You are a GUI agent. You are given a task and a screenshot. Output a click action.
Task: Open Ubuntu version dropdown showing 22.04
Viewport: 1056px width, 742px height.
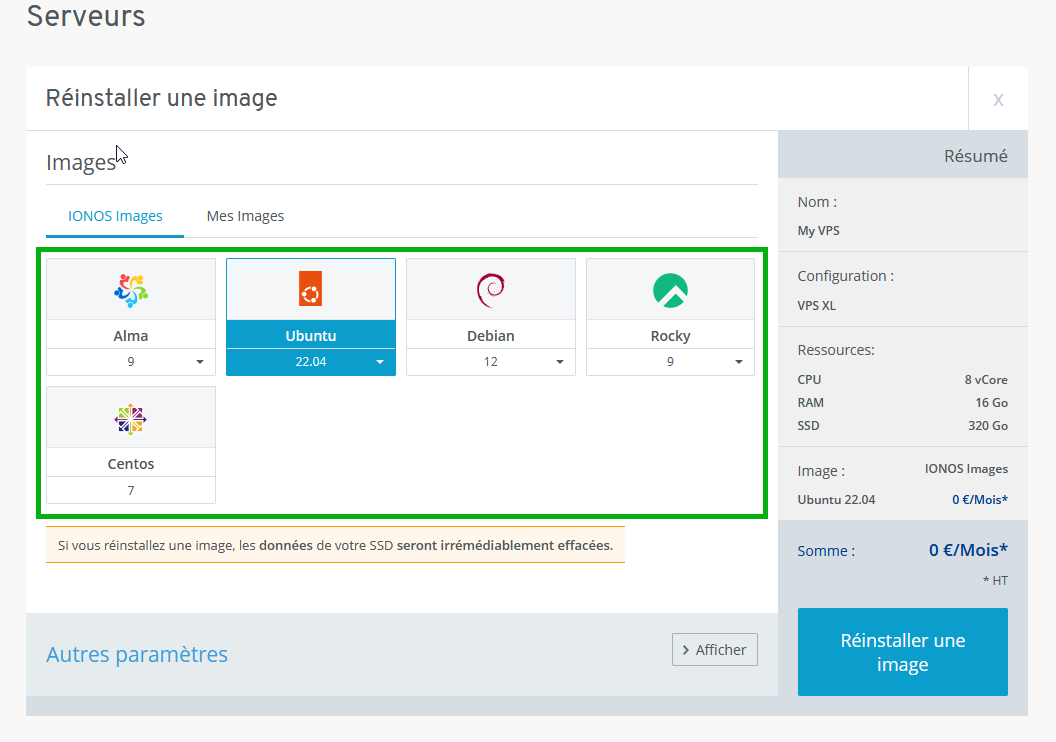pyautogui.click(x=310, y=362)
